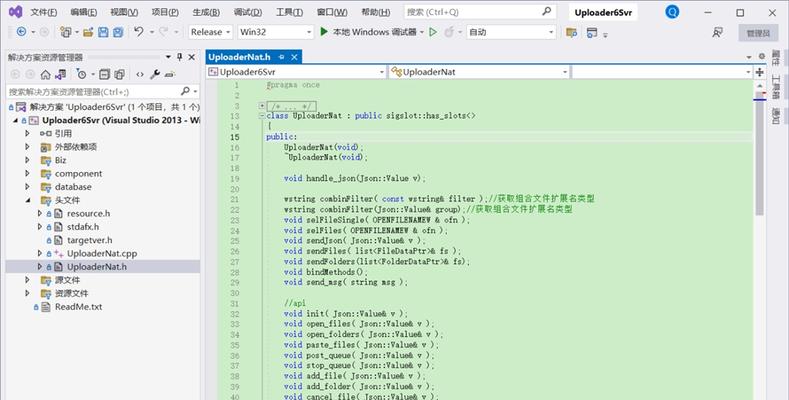
Task: Collapse the class UploaderNat code block
Action: coord(262,116)
